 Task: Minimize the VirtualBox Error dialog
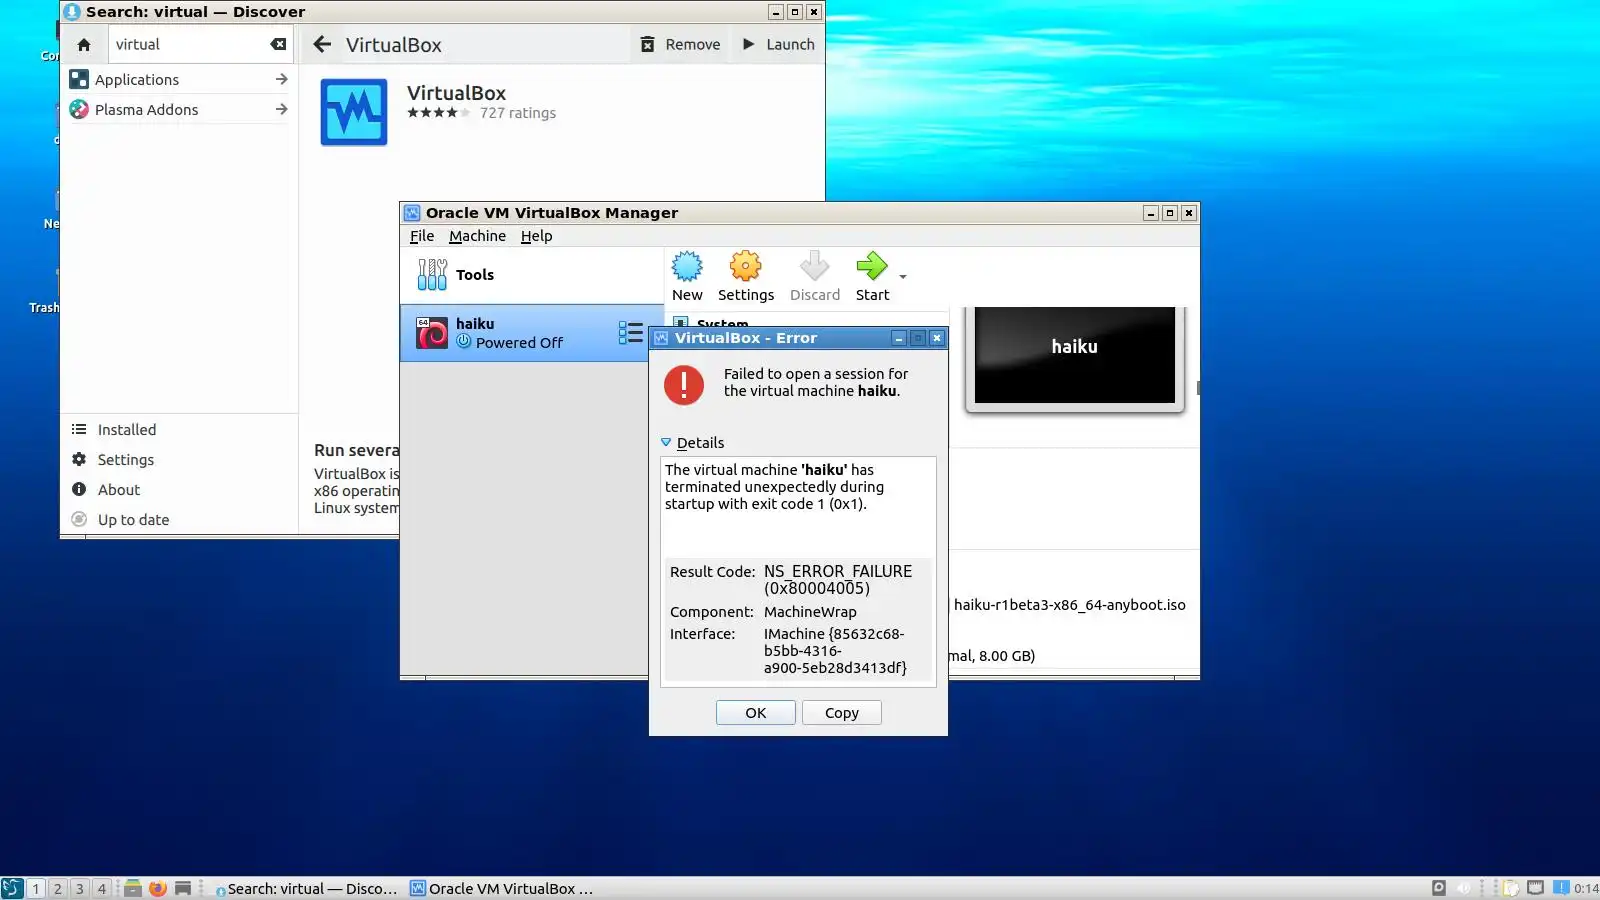click(x=899, y=338)
